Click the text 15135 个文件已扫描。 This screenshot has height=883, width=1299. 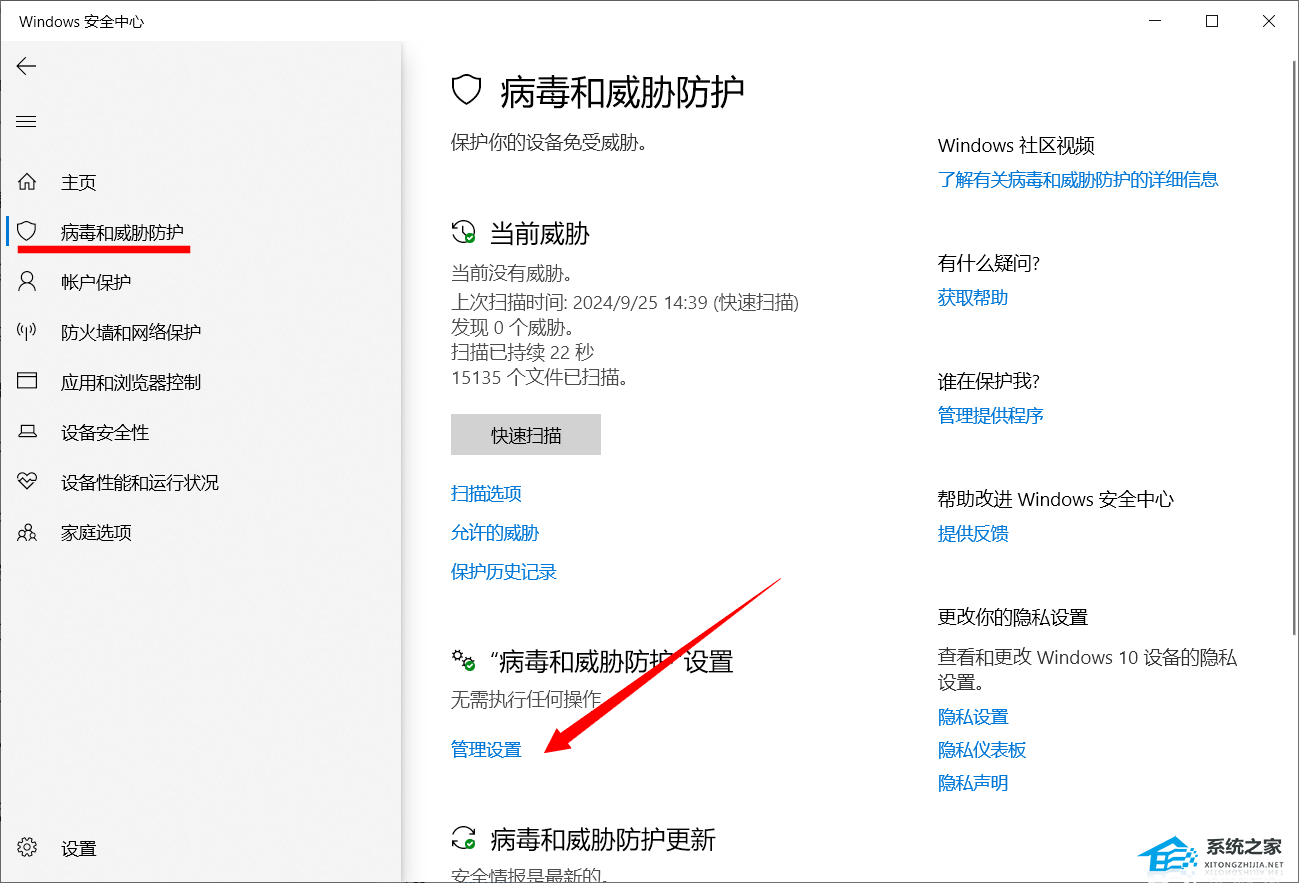point(539,377)
